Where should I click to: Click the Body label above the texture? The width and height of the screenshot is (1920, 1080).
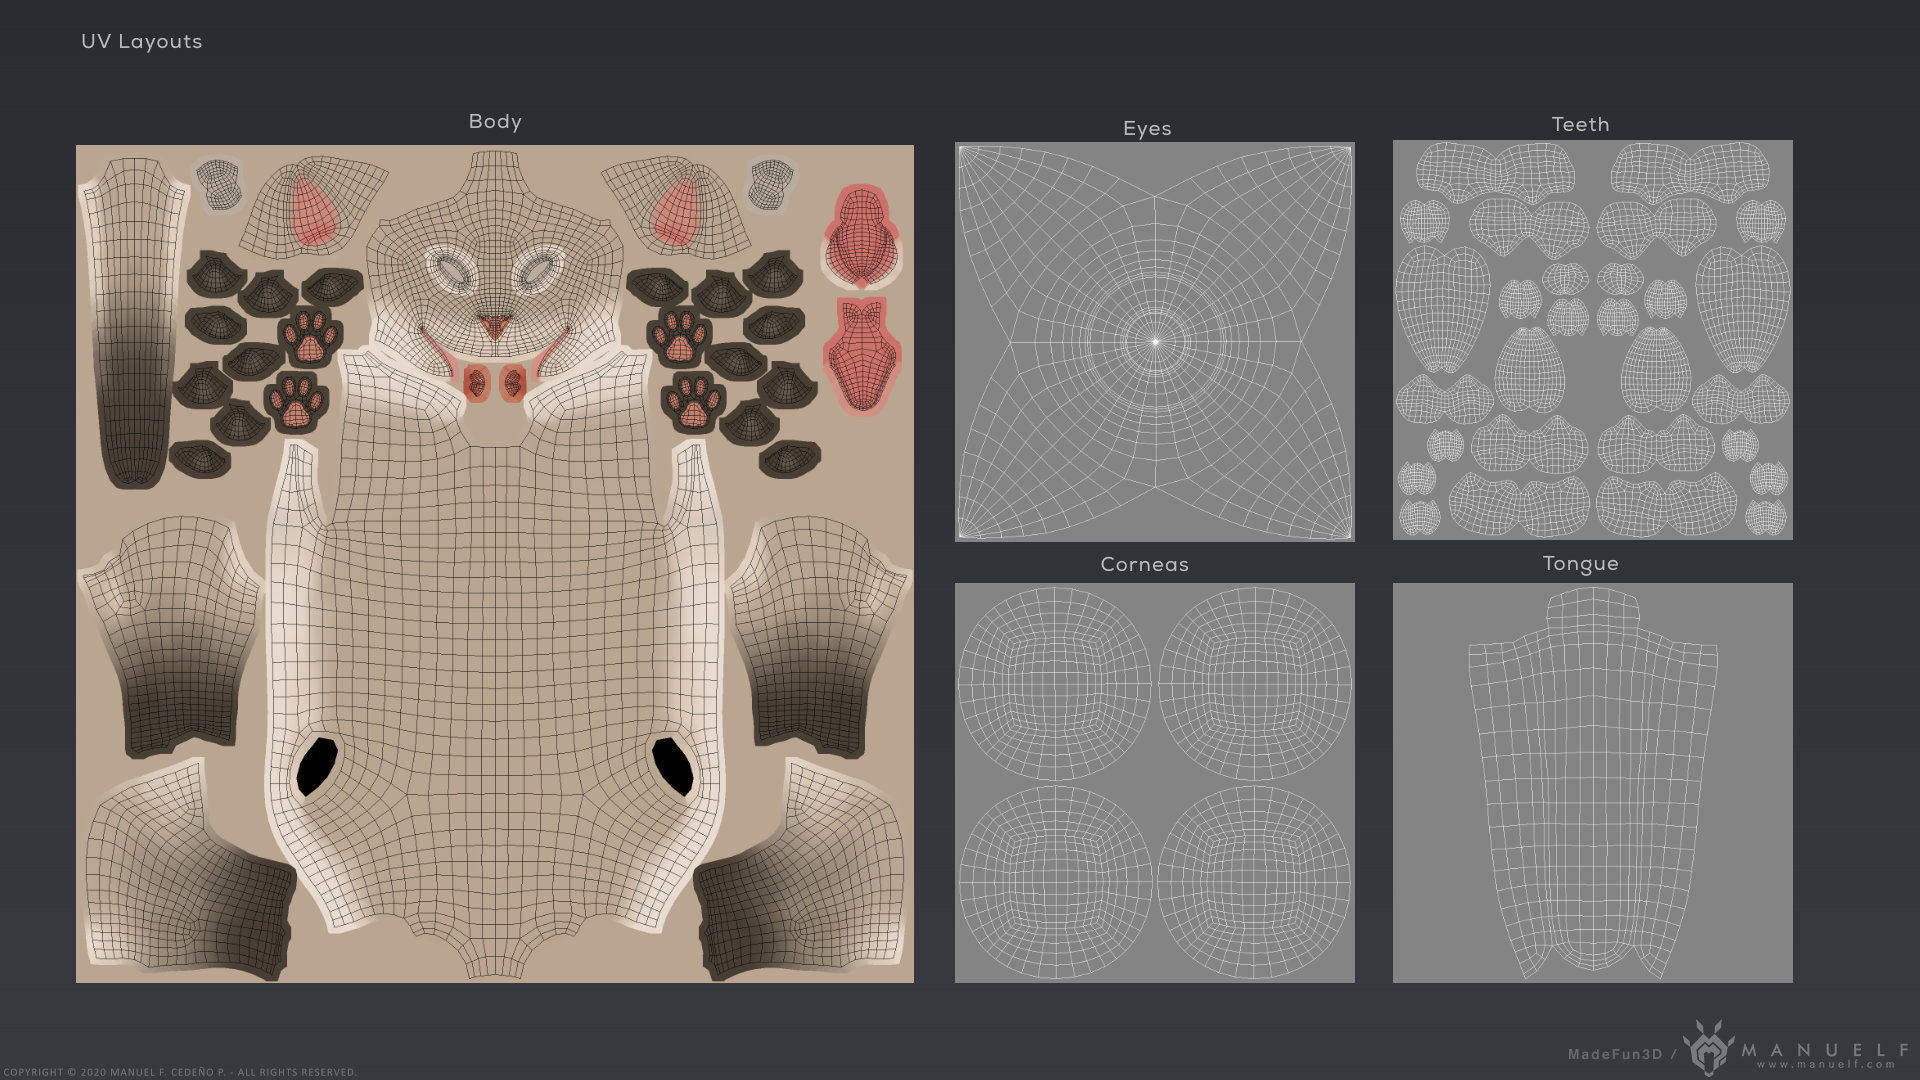494,121
